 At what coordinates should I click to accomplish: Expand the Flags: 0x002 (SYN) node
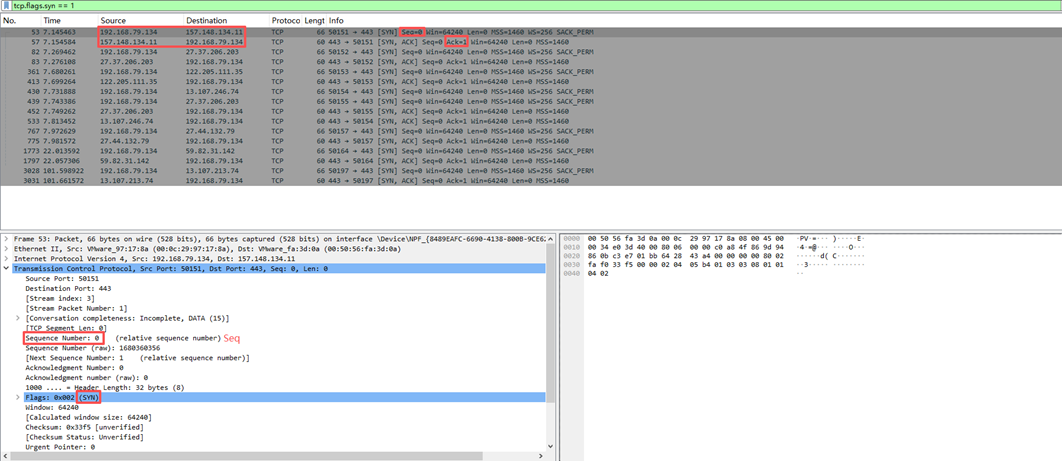(19, 397)
